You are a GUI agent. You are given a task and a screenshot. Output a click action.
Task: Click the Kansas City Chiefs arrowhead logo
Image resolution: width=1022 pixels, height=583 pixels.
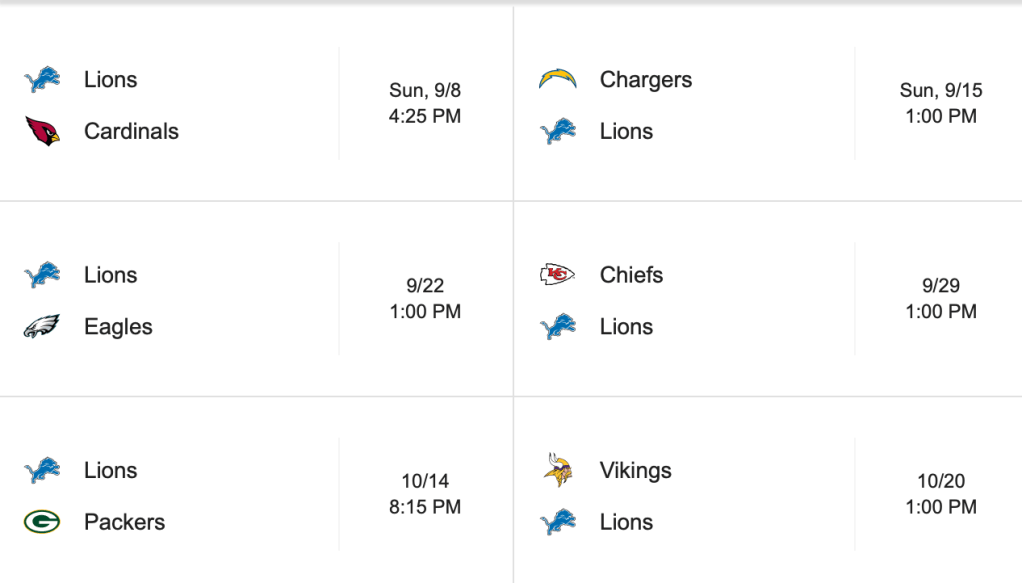coord(558,274)
